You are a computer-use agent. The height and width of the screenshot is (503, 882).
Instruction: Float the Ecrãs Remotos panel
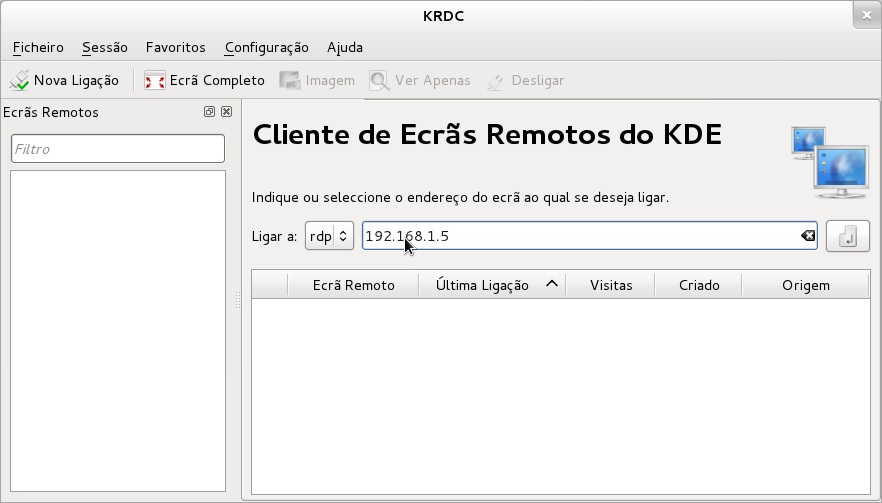click(x=210, y=112)
